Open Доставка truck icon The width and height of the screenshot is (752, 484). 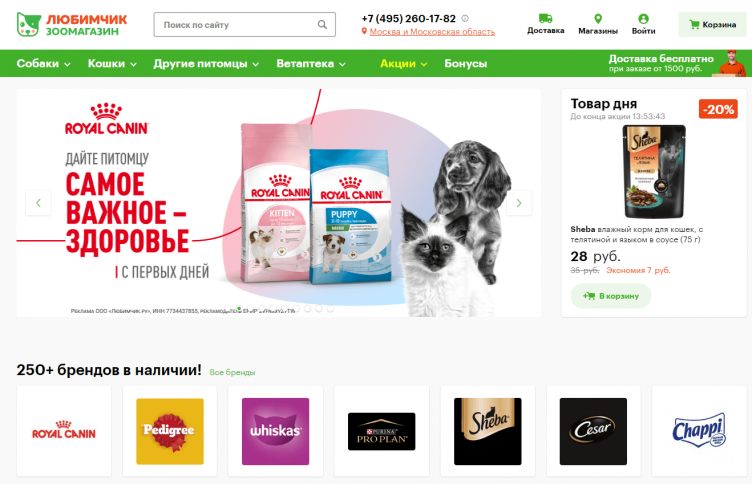click(x=545, y=19)
